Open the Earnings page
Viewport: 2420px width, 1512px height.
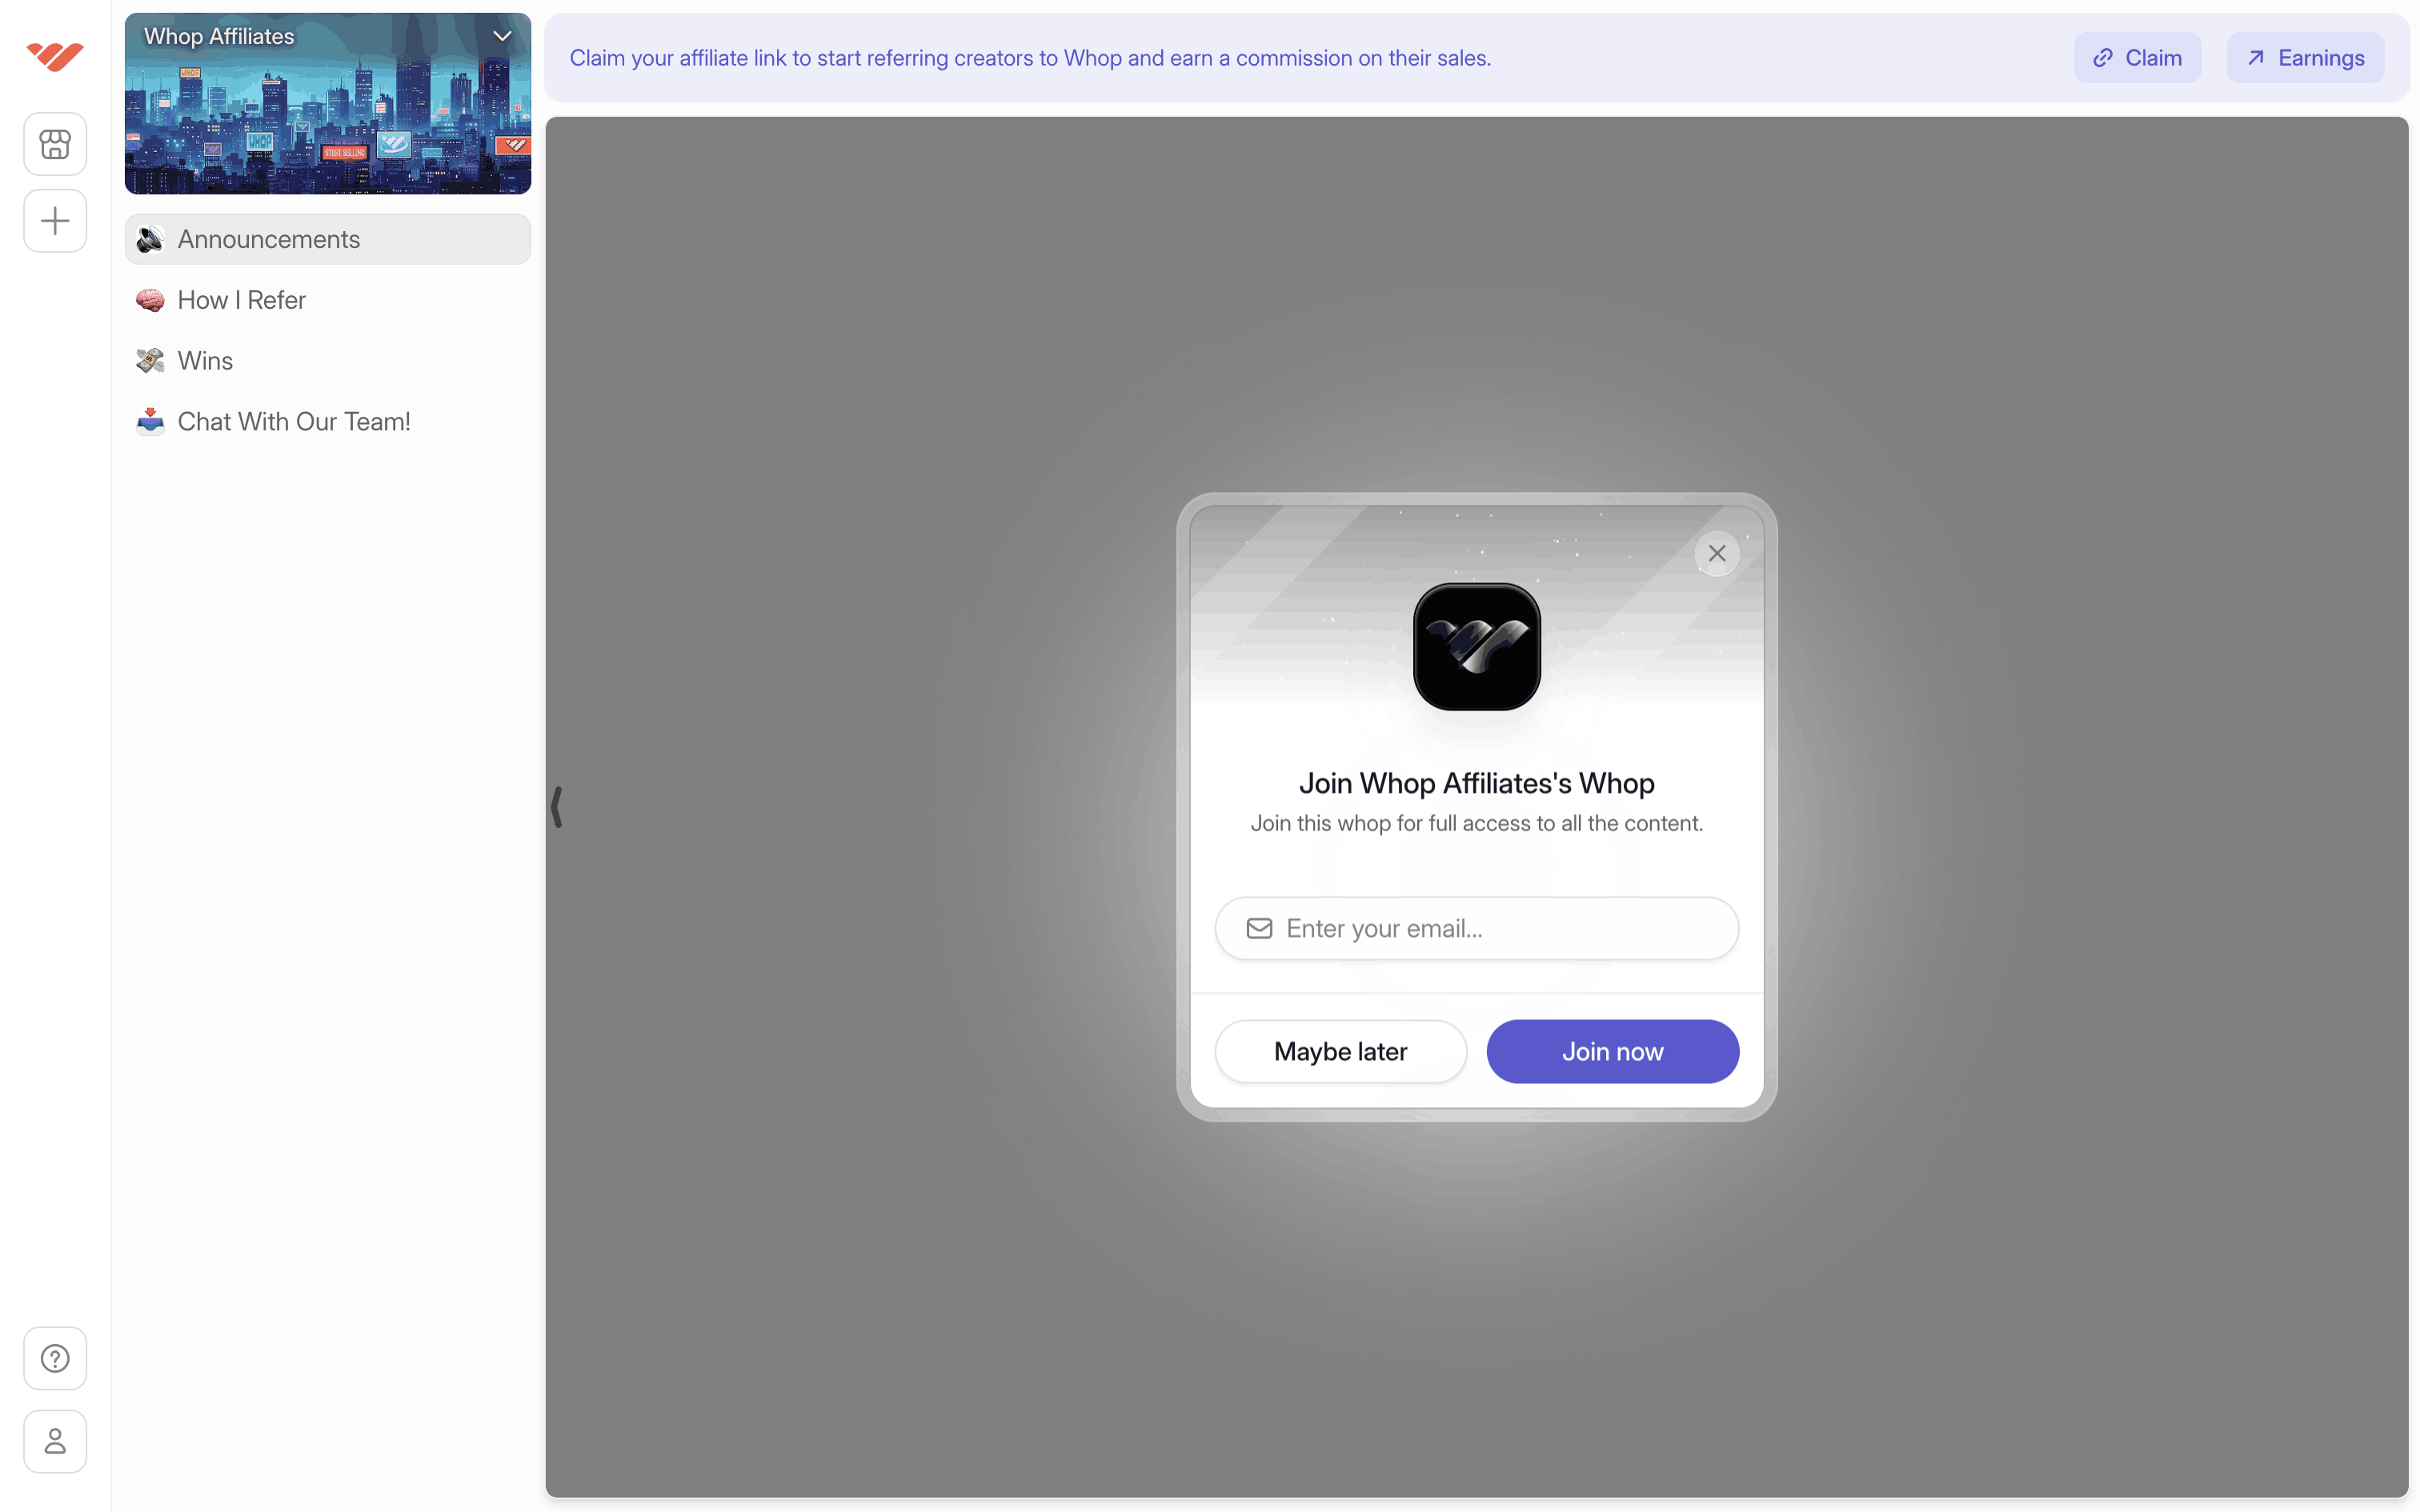coord(2304,58)
